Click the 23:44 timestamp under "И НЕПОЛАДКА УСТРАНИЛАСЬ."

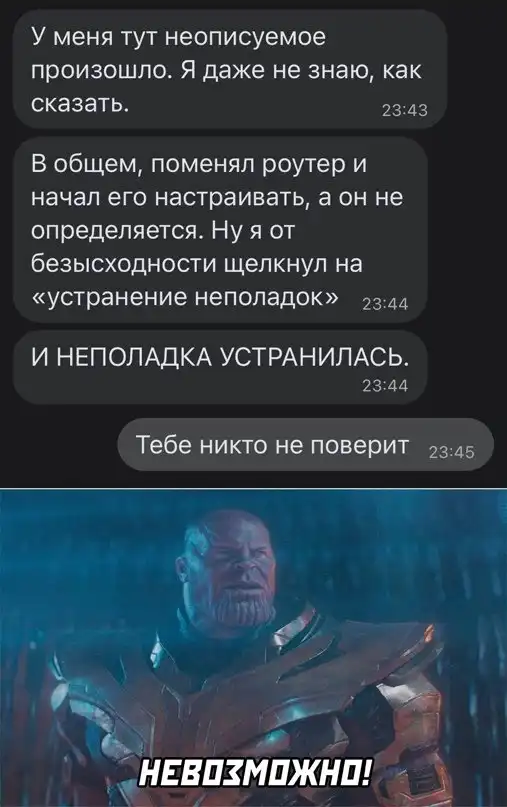[386, 386]
